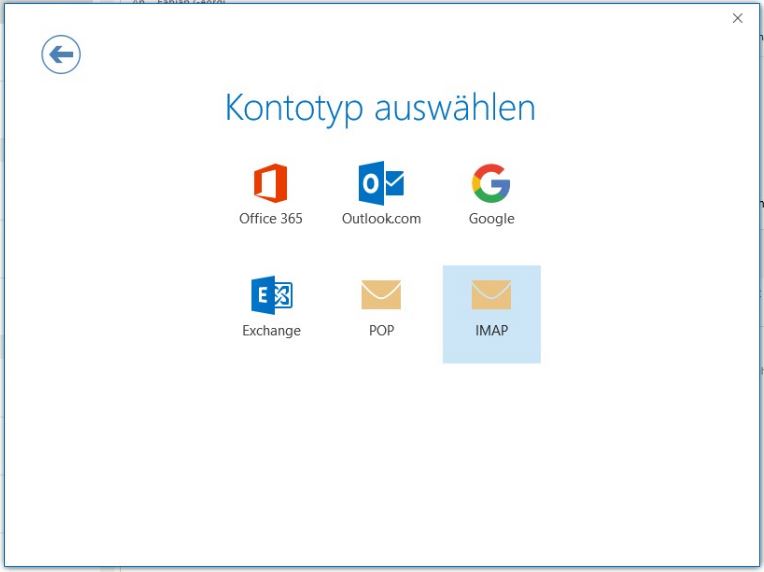Go back using the arrow button
Image resolution: width=764 pixels, height=572 pixels.
point(61,55)
